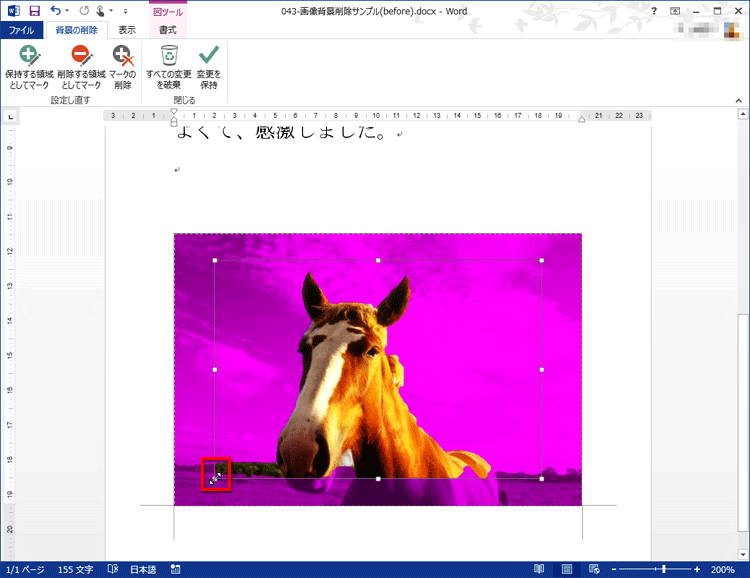
Task: Click the top-left marquee handle
Action: (x=215, y=260)
